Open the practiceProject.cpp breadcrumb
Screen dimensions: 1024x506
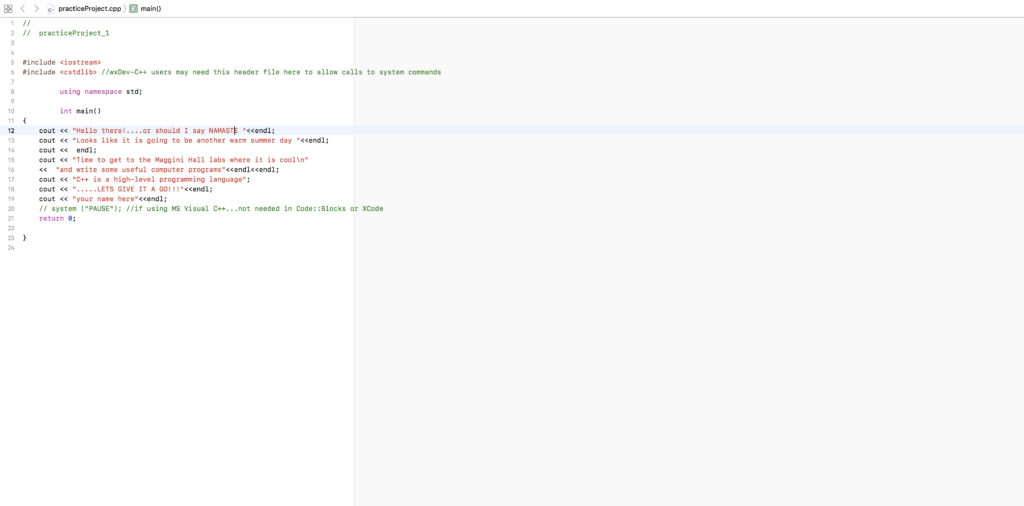tap(89, 8)
